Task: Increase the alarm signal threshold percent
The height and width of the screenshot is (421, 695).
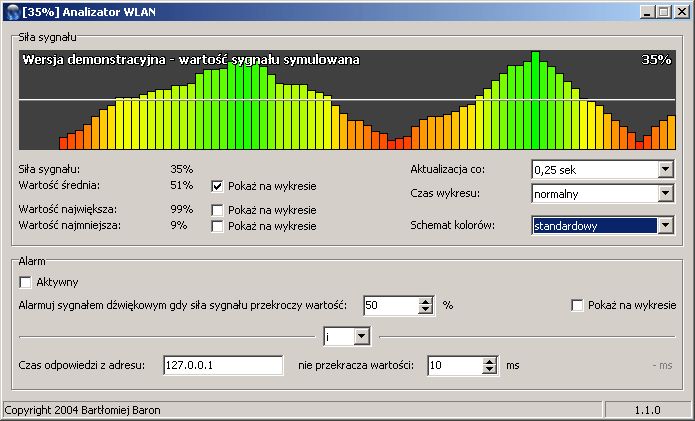Action: click(x=426, y=301)
